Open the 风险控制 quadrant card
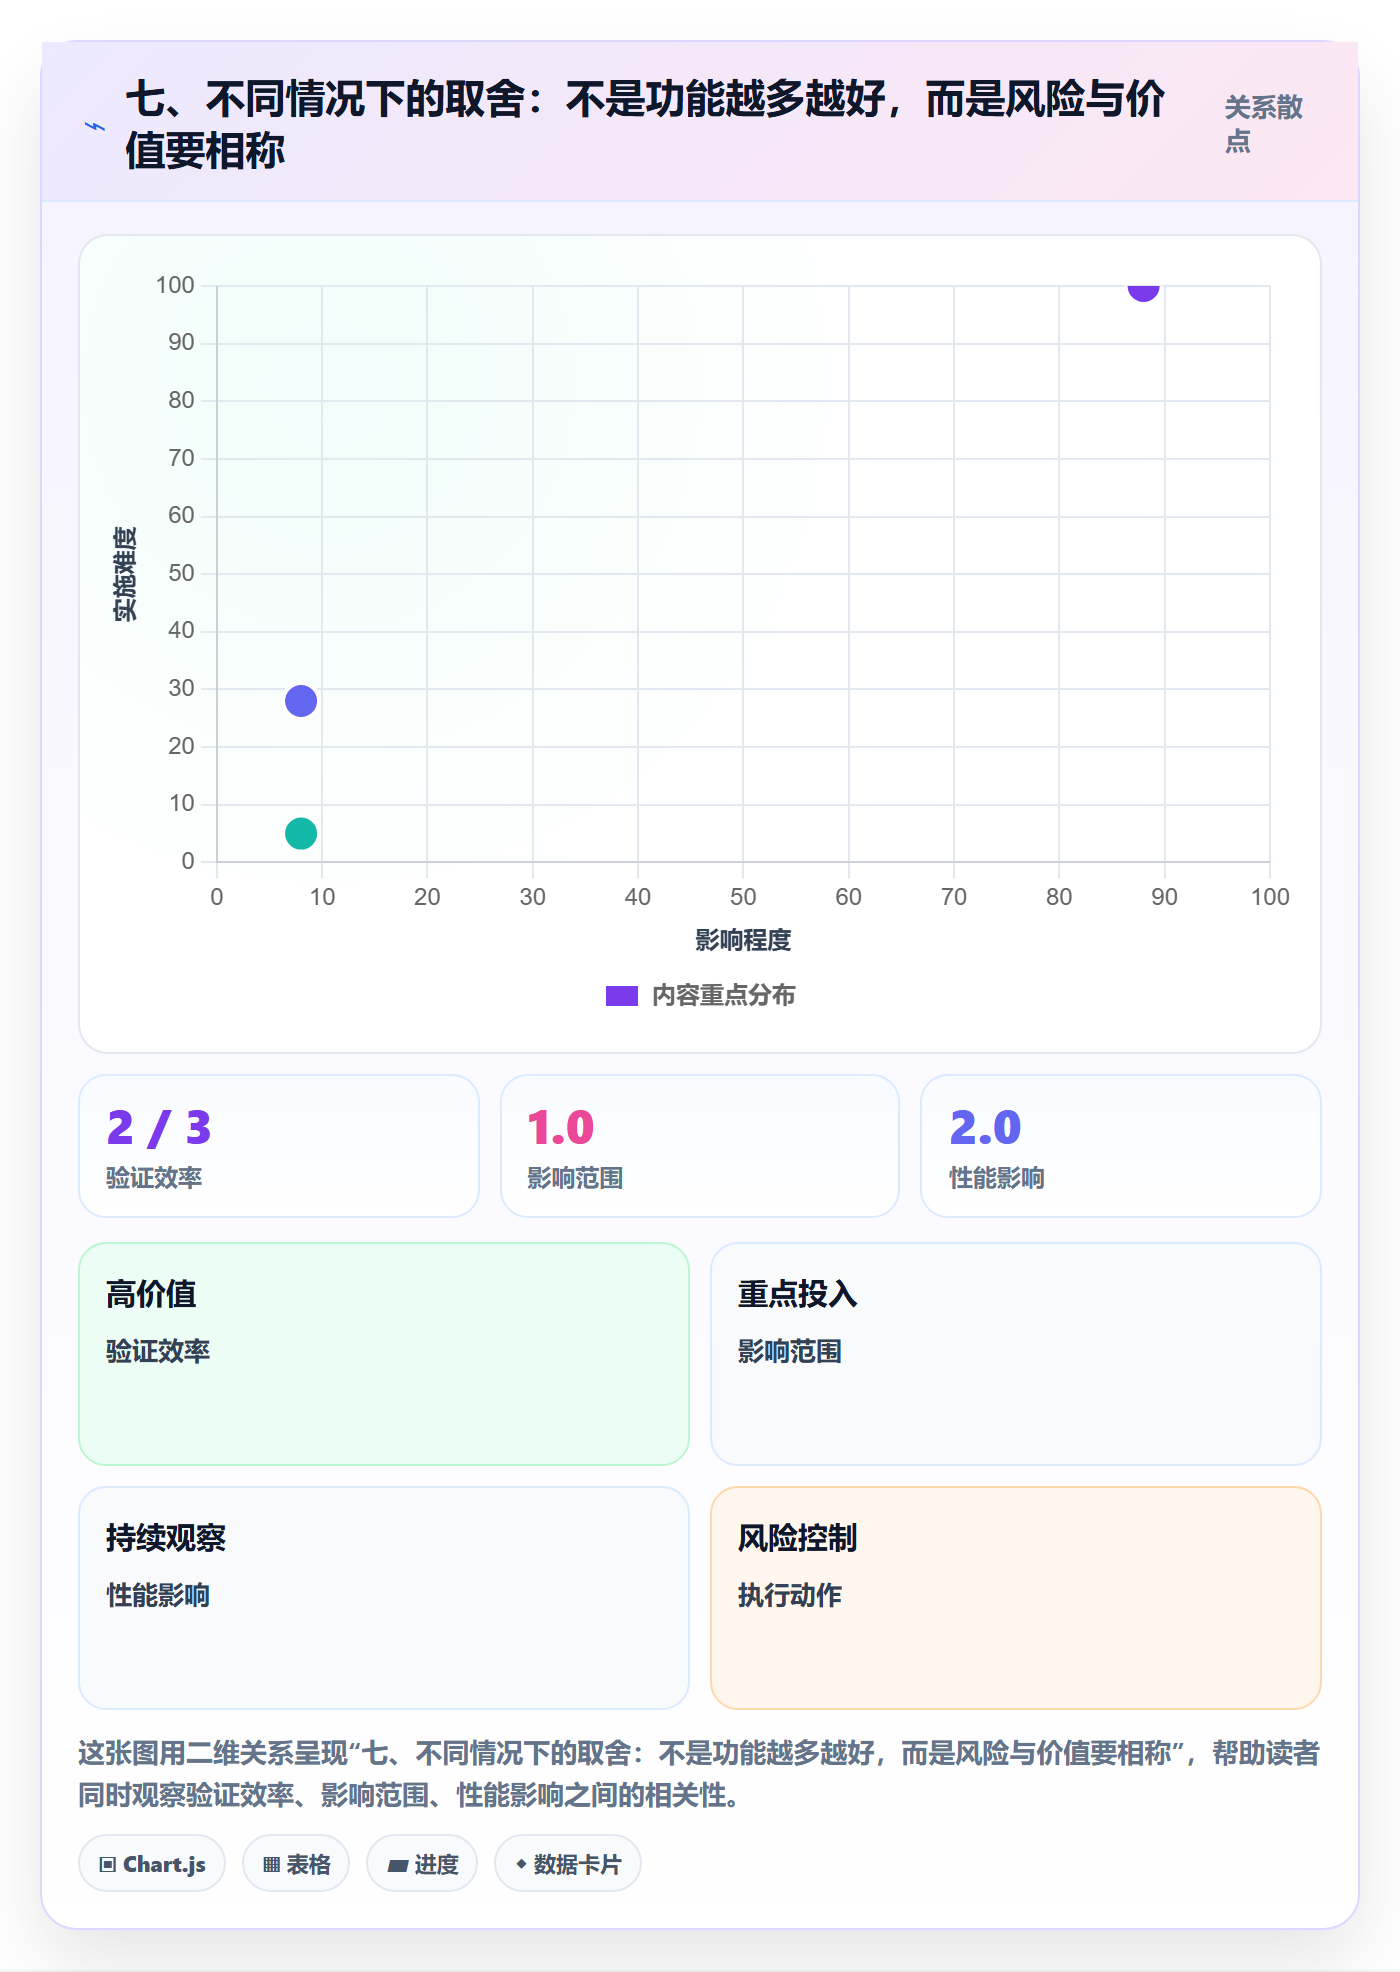The image size is (1400, 1972). 1016,1598
